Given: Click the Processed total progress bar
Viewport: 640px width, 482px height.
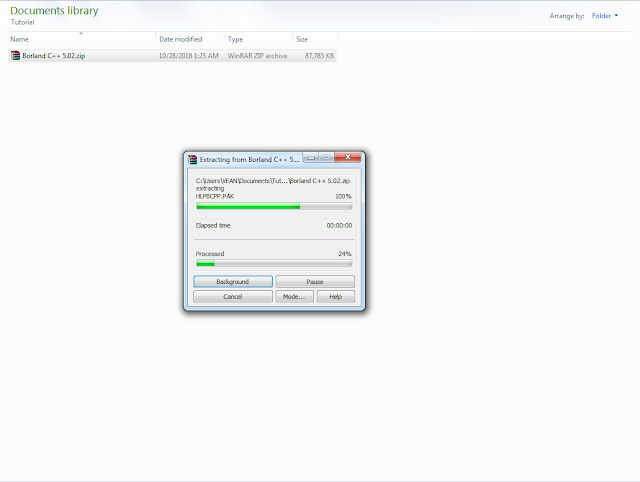Looking at the screenshot, I should [274, 264].
